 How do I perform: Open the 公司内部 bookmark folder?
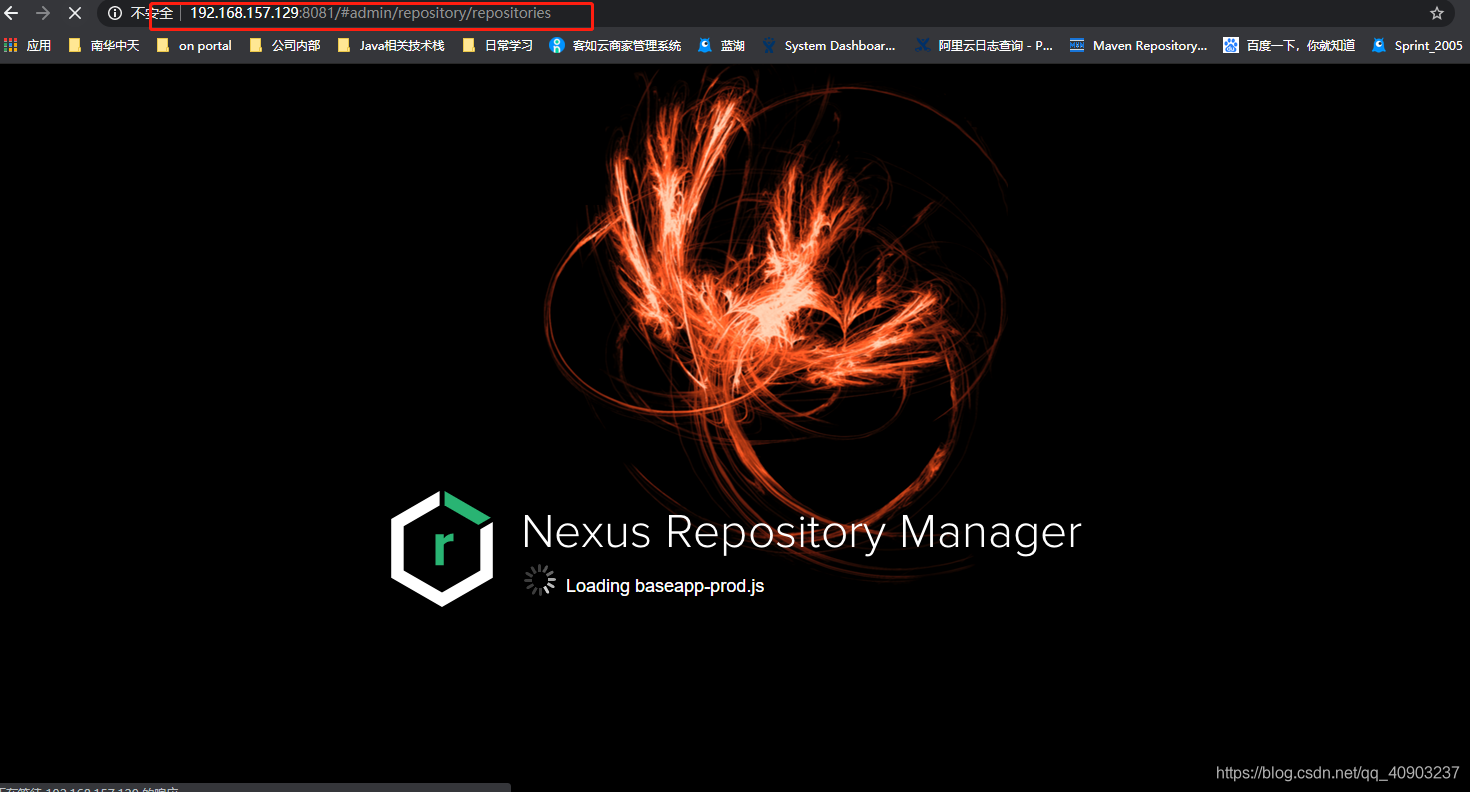tap(285, 45)
